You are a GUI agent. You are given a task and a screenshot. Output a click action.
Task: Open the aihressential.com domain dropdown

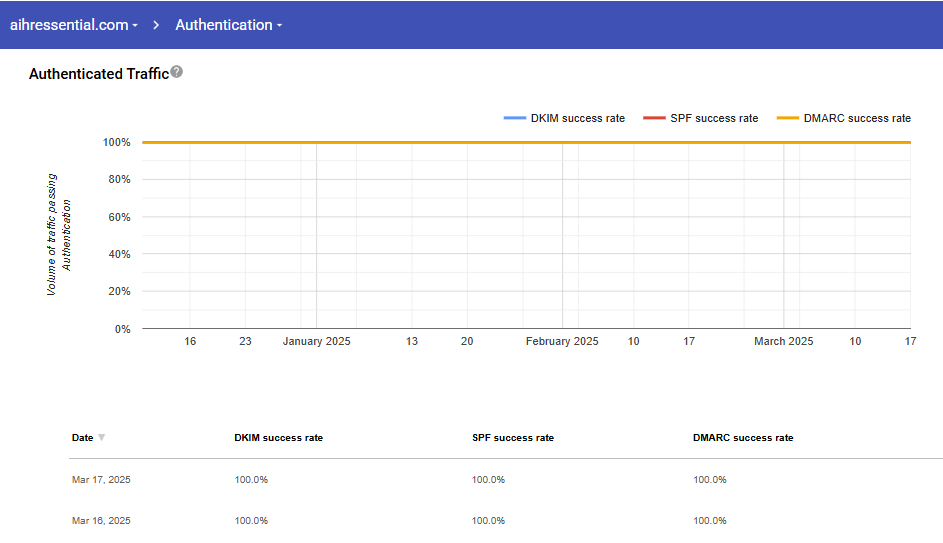point(74,25)
